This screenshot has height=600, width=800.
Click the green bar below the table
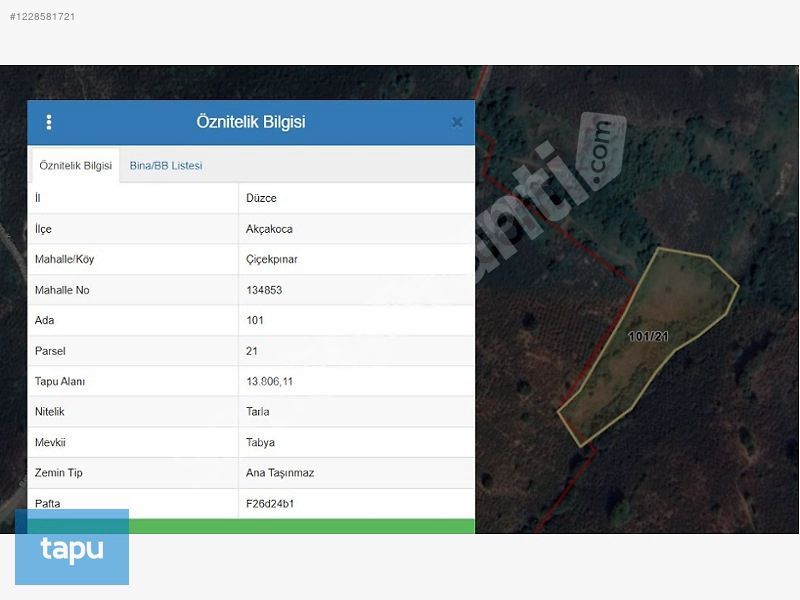click(x=251, y=526)
